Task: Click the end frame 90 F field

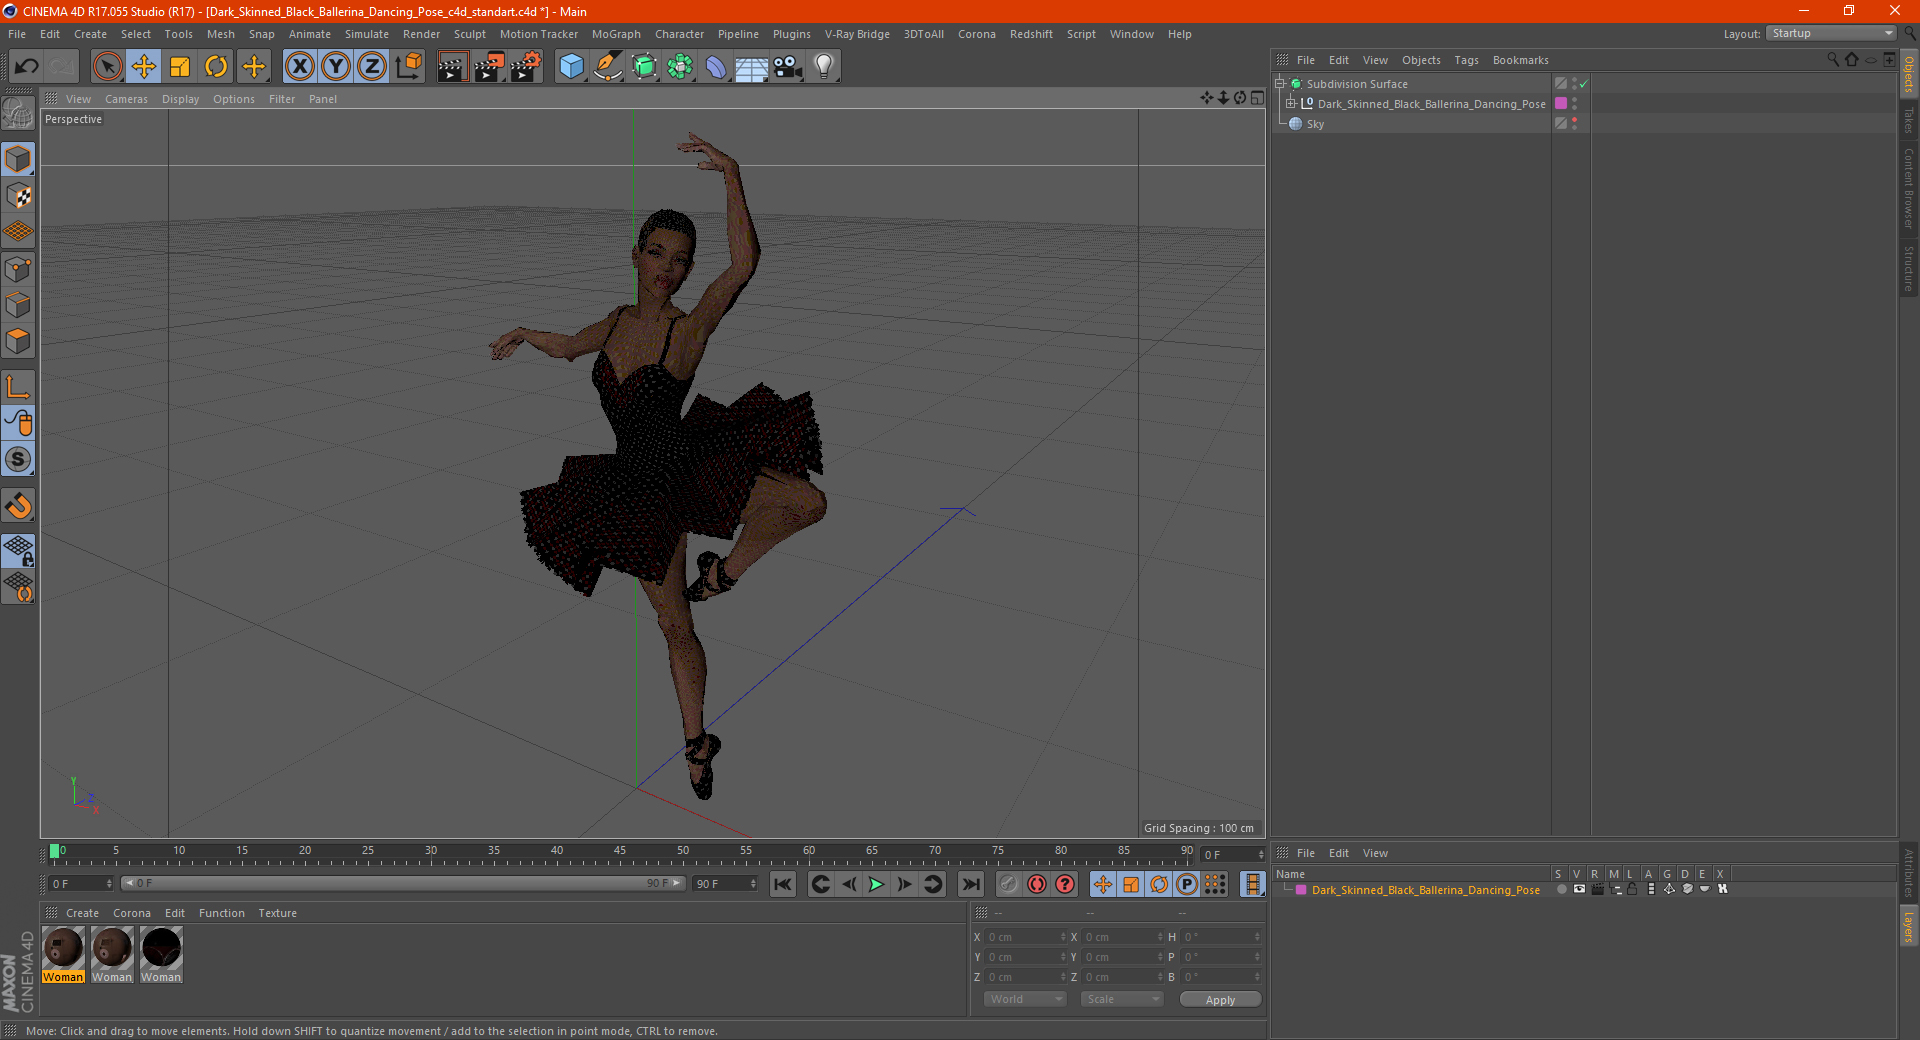Action: click(x=725, y=884)
